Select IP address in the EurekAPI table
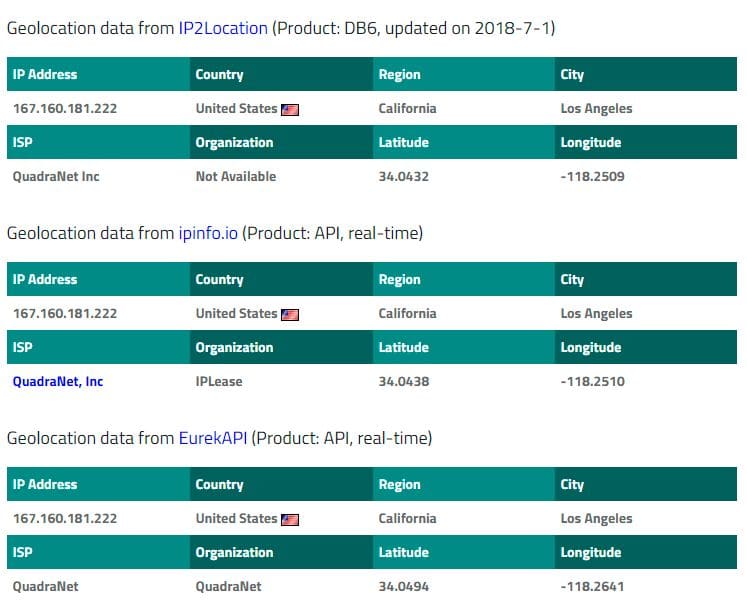Screen dimensions: 747x607 pos(65,518)
